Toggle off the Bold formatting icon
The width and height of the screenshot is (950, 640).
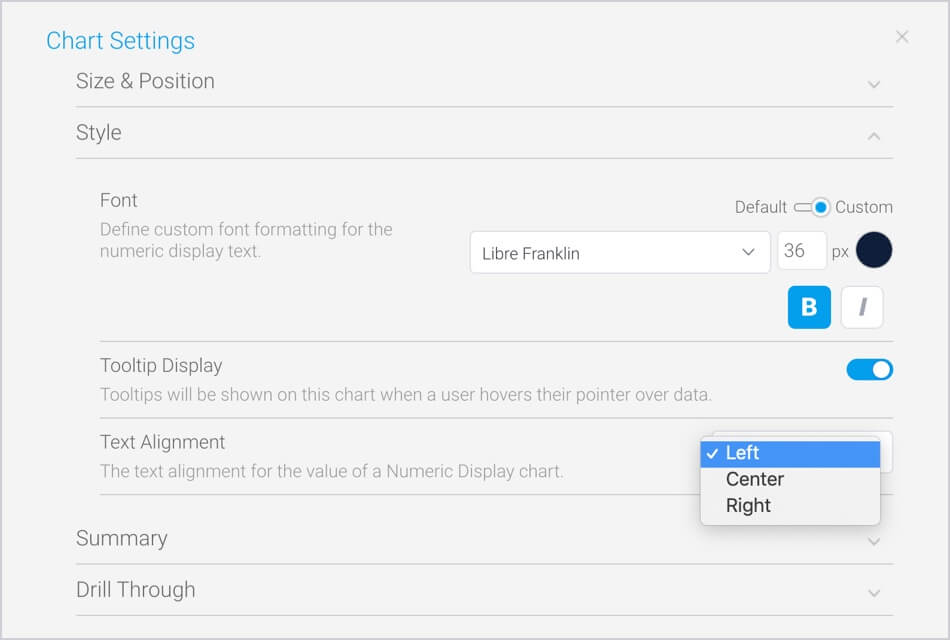click(809, 307)
